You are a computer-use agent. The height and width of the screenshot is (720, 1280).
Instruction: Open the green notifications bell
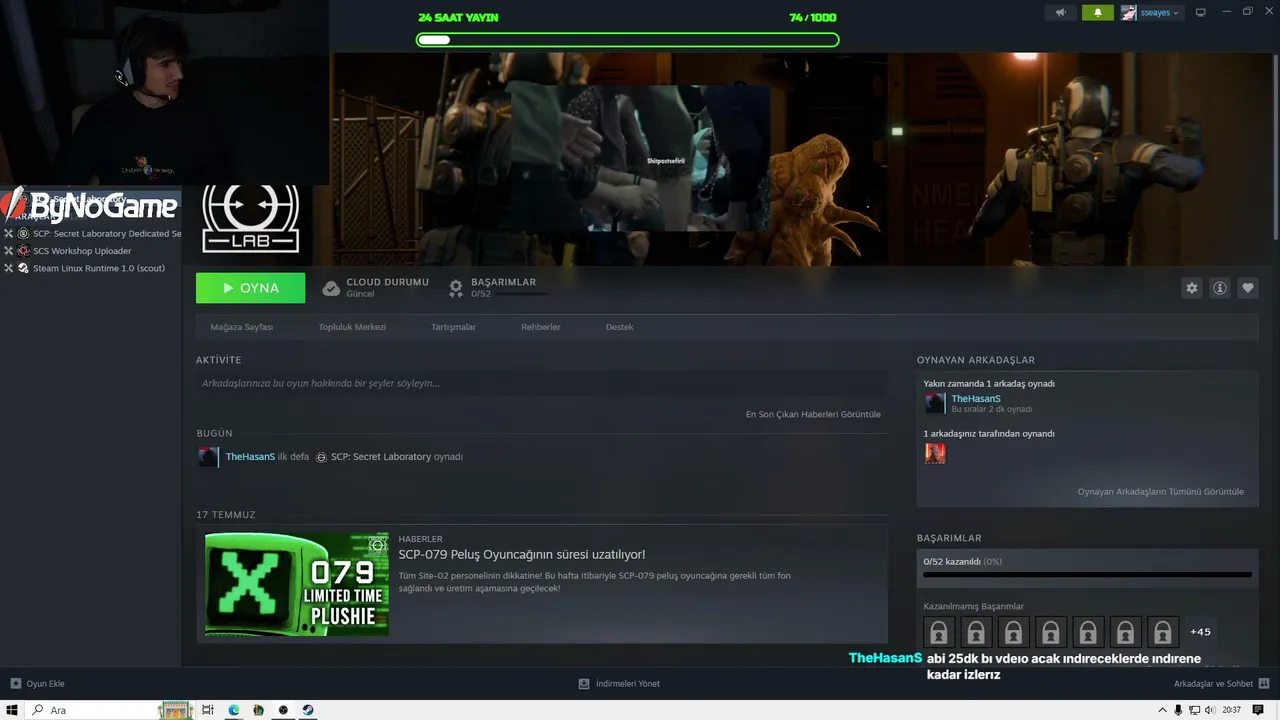1098,13
